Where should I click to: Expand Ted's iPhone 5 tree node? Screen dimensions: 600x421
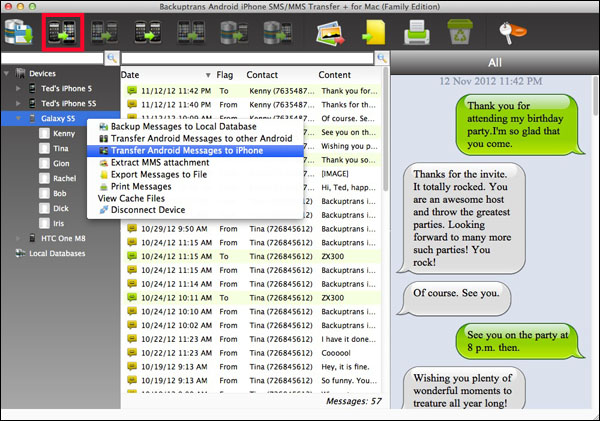(x=18, y=88)
